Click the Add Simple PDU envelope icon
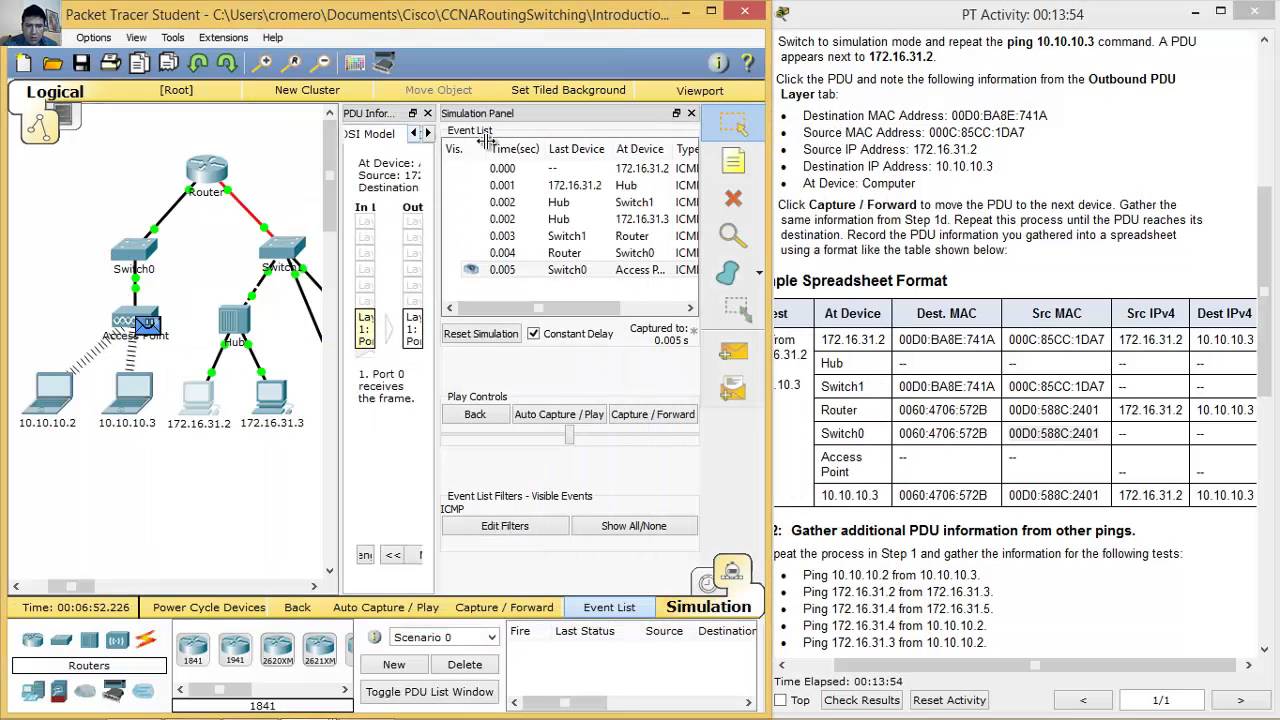 733,352
